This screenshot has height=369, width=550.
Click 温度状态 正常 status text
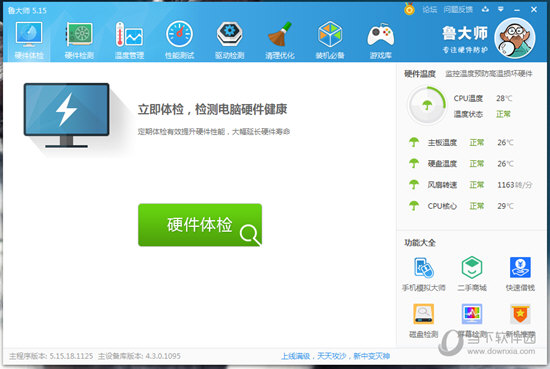[503, 114]
